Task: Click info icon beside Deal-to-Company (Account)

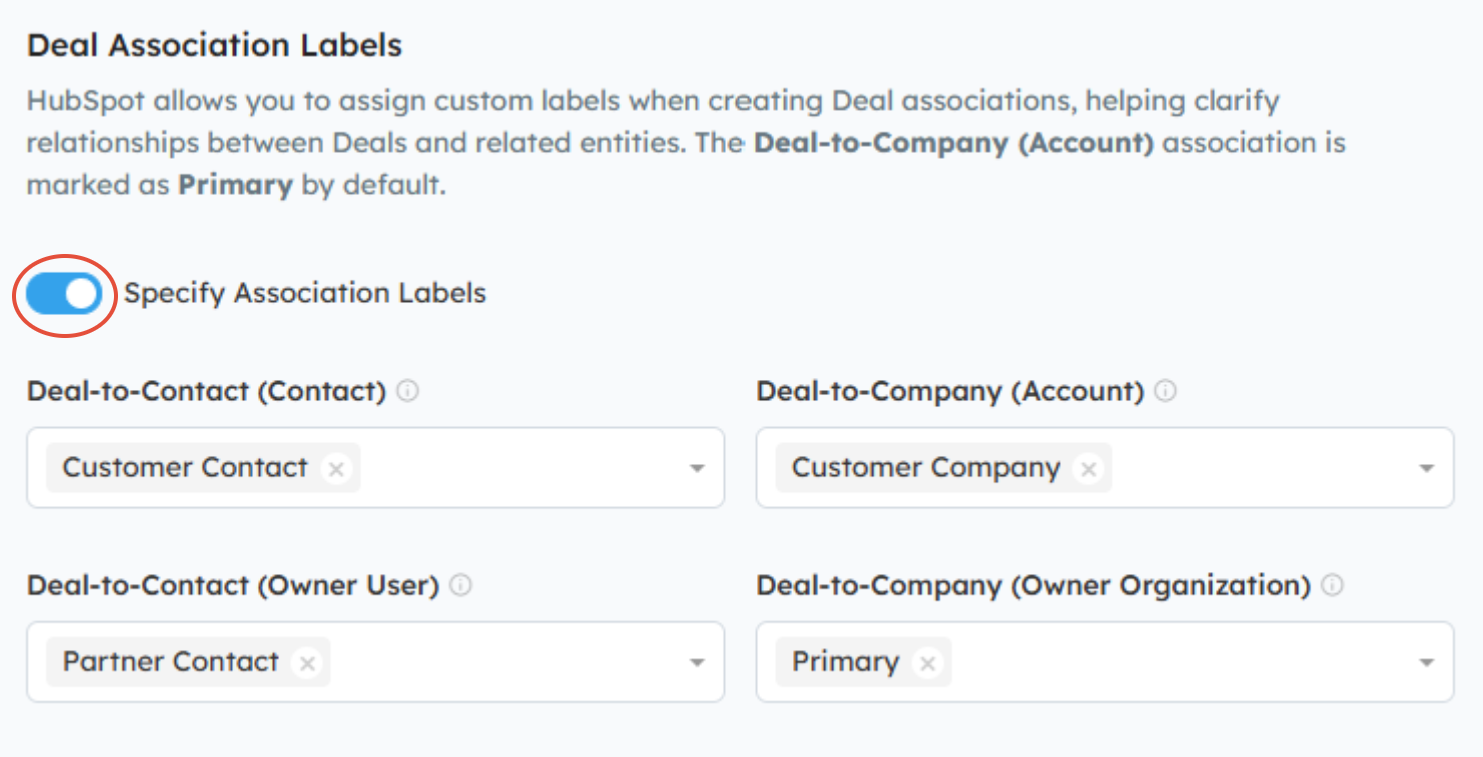Action: 1165,391
